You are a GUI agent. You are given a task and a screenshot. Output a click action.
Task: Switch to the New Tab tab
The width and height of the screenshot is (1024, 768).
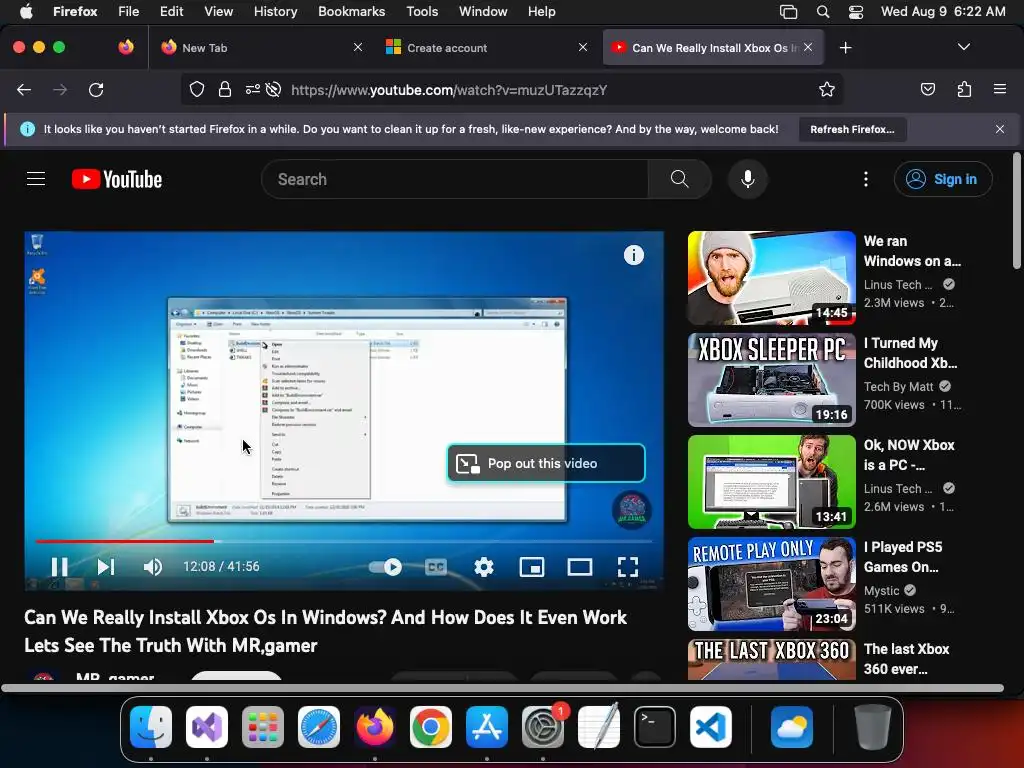pyautogui.click(x=261, y=48)
